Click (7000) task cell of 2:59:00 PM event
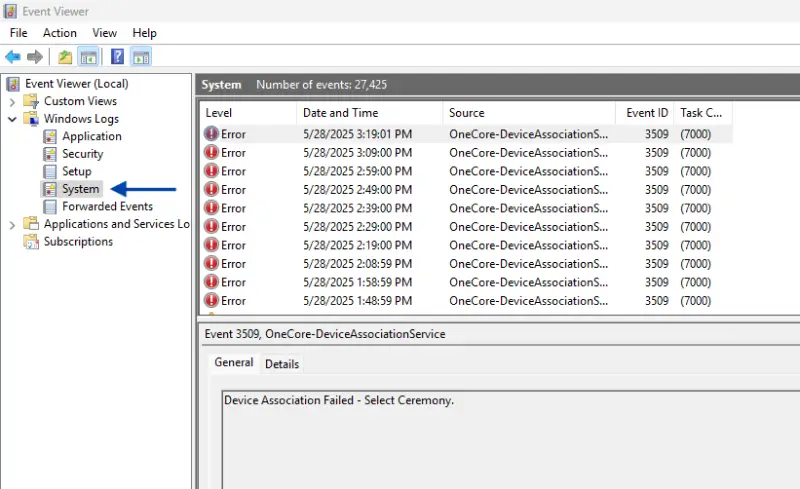The image size is (800, 489). click(695, 170)
